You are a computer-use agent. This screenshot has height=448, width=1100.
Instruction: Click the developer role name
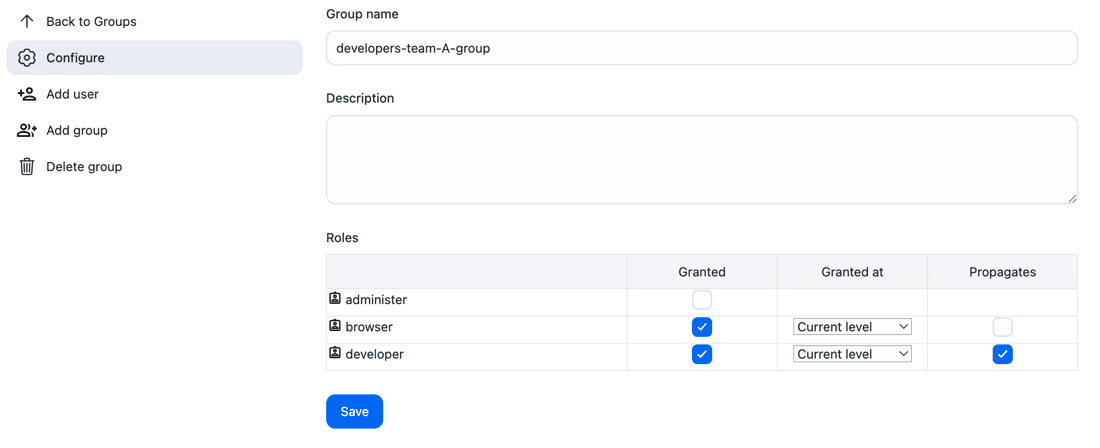(x=375, y=354)
